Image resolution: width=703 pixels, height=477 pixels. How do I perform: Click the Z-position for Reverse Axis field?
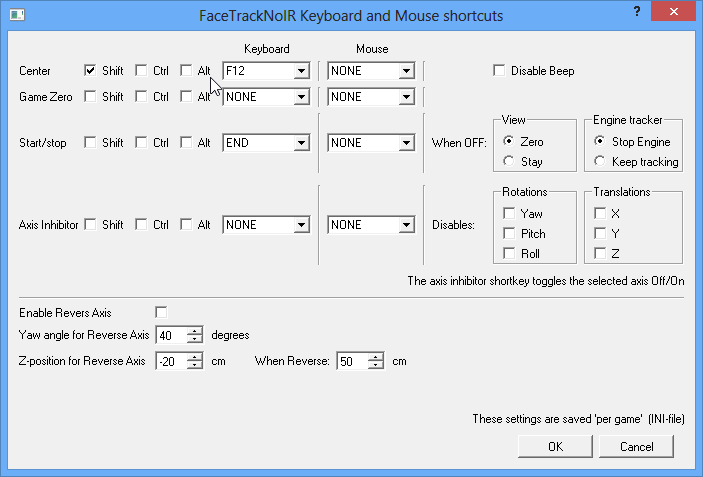tap(170, 361)
